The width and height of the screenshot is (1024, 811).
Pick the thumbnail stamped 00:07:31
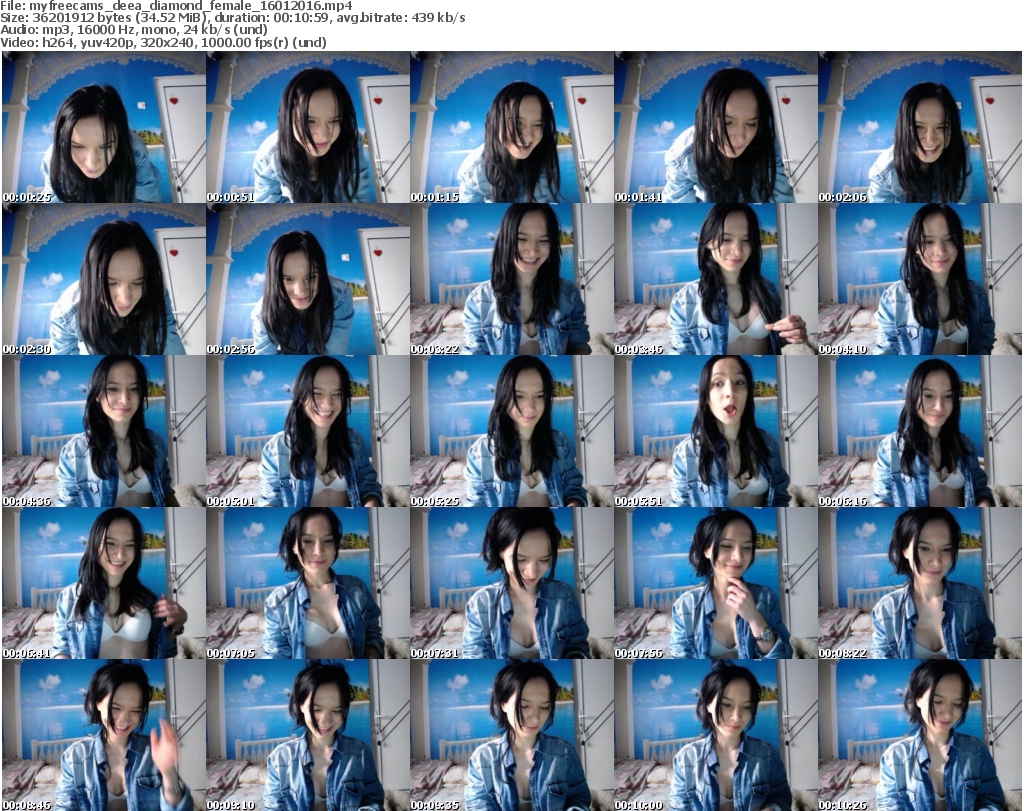tap(512, 583)
